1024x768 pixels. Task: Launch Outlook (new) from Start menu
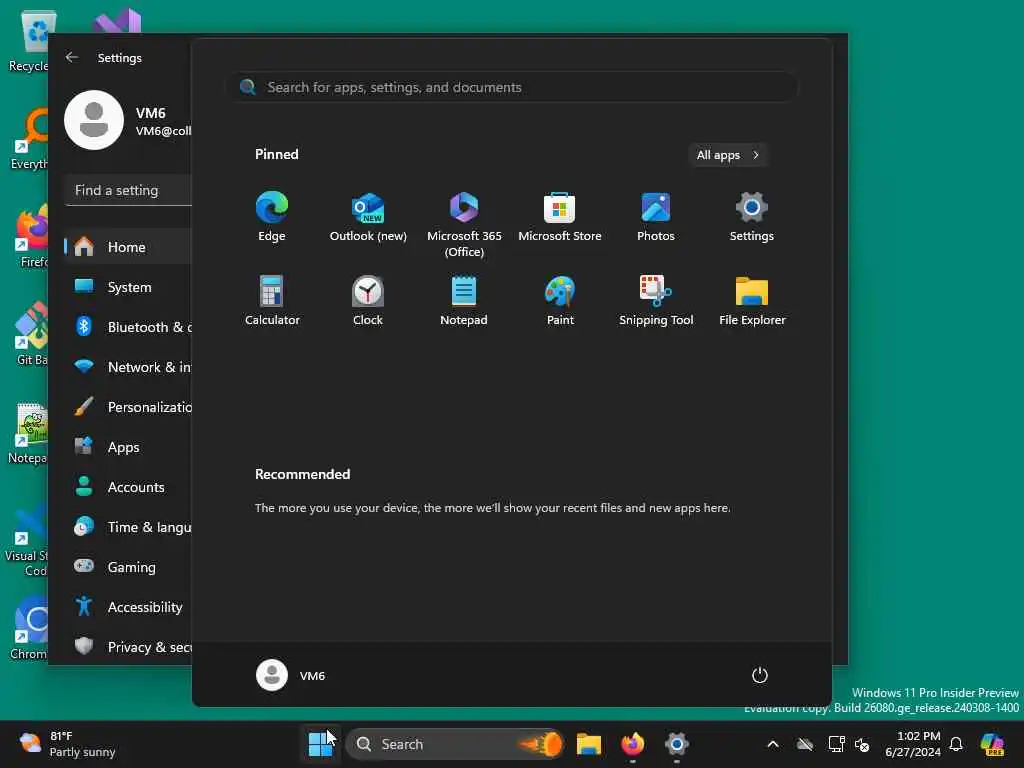[368, 216]
